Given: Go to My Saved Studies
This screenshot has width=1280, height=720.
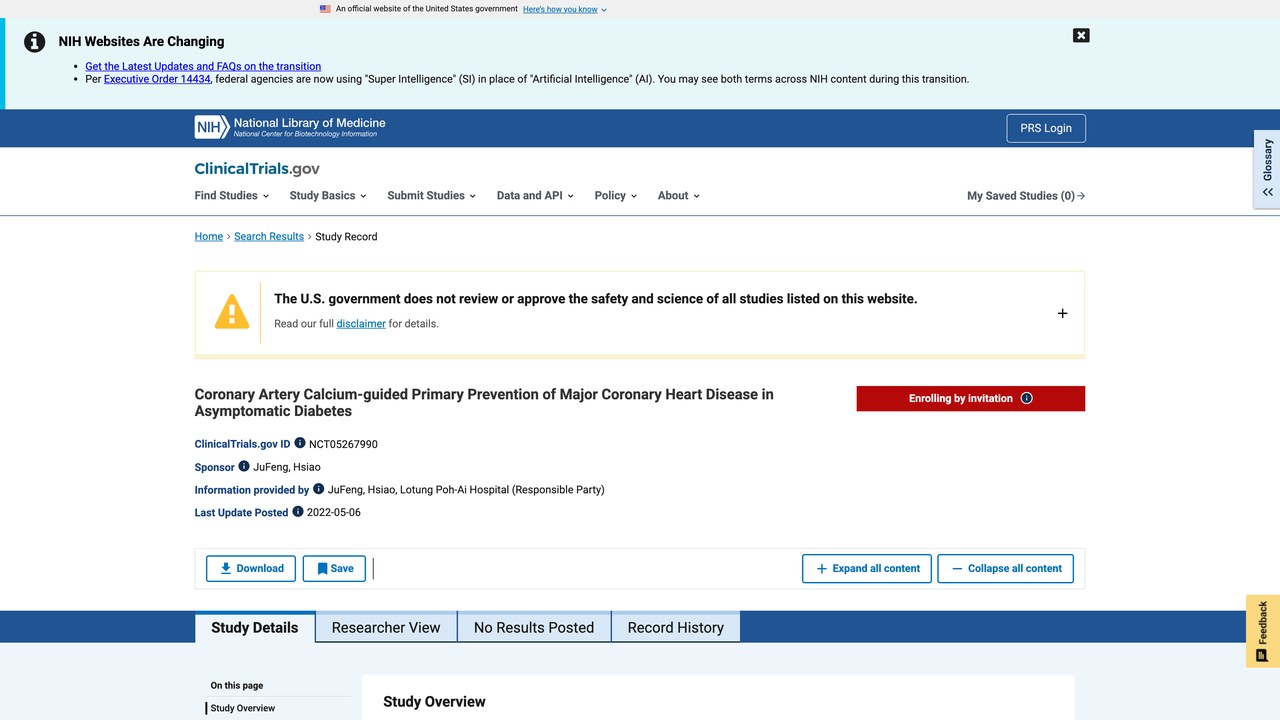Looking at the screenshot, I should coord(1026,196).
